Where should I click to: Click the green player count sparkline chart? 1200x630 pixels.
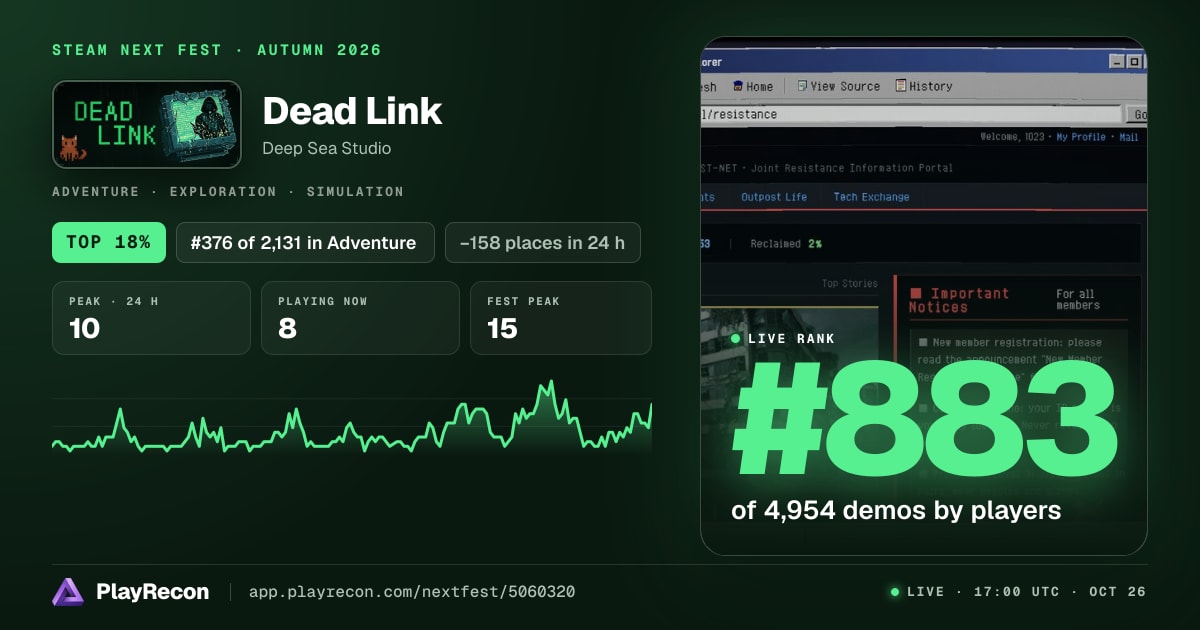coord(352,418)
